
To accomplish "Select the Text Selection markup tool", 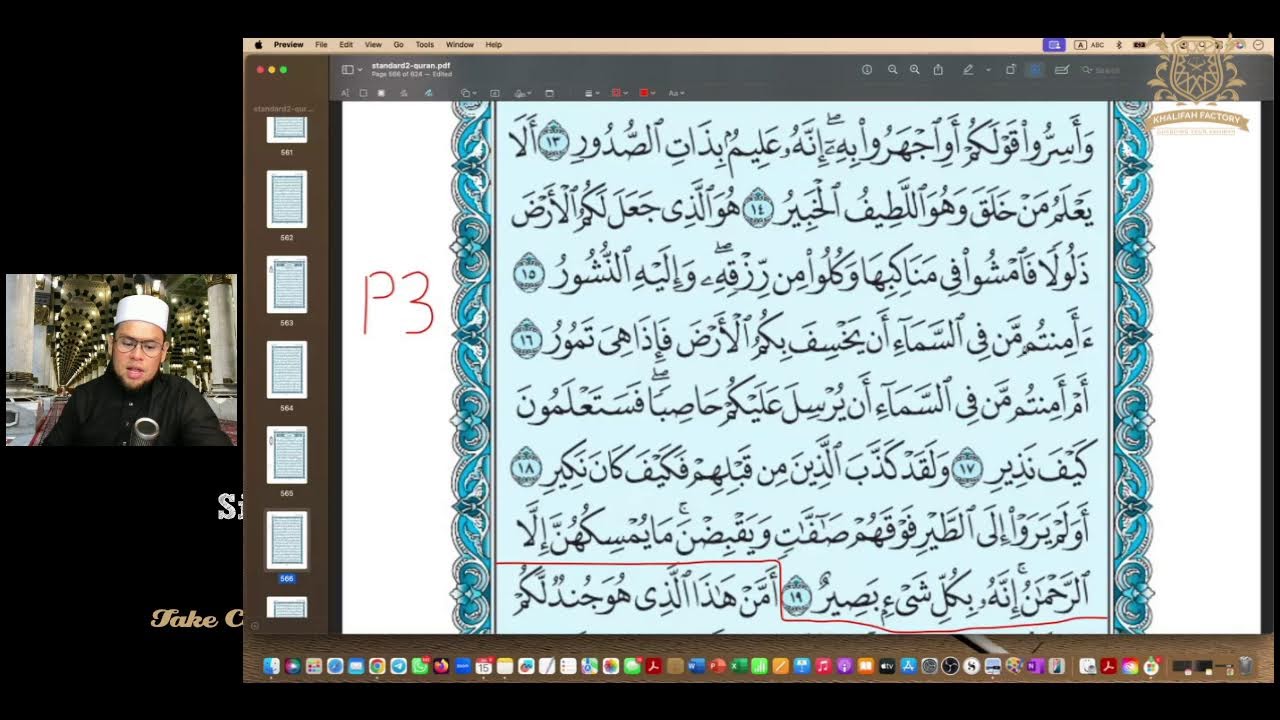I will [345, 93].
